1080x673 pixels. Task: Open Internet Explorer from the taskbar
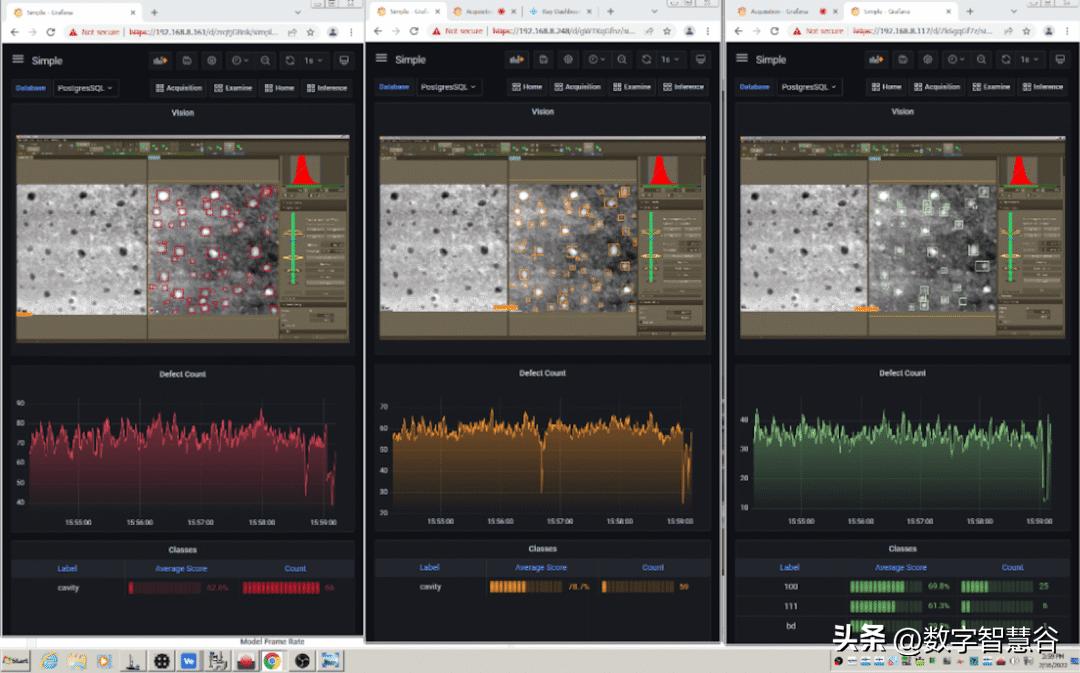tap(49, 661)
